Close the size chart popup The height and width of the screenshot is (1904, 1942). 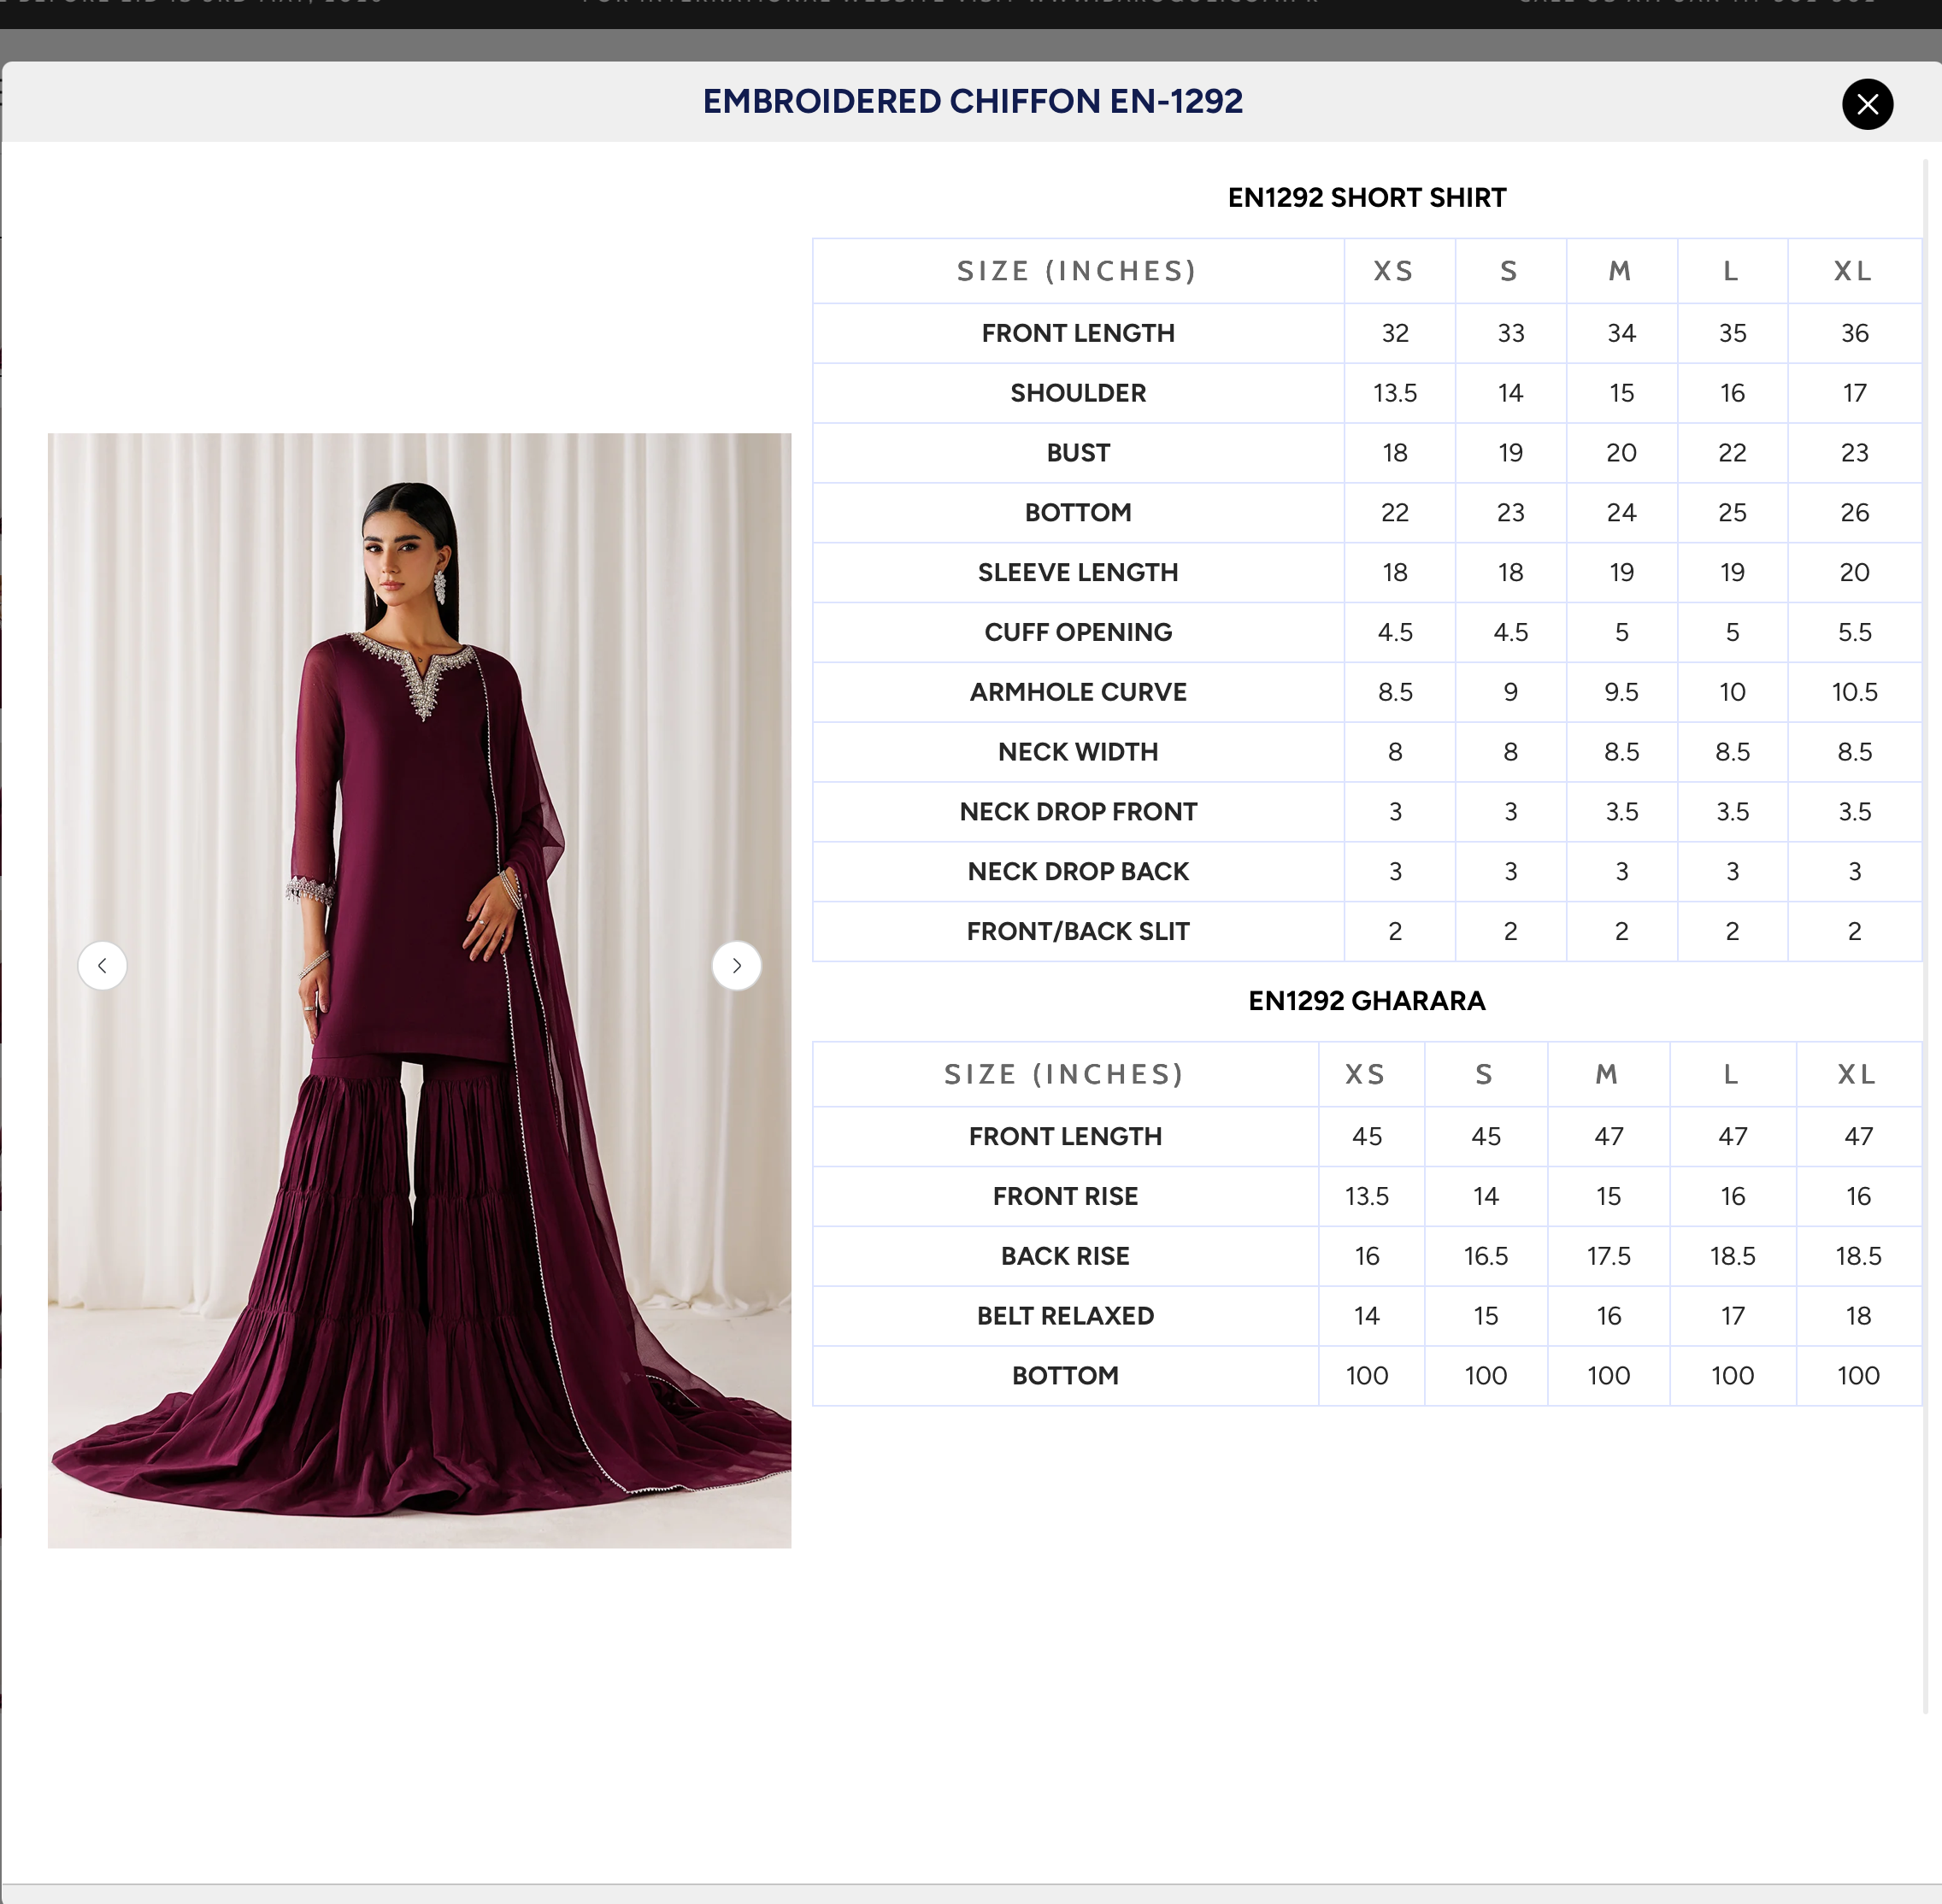pos(1867,104)
